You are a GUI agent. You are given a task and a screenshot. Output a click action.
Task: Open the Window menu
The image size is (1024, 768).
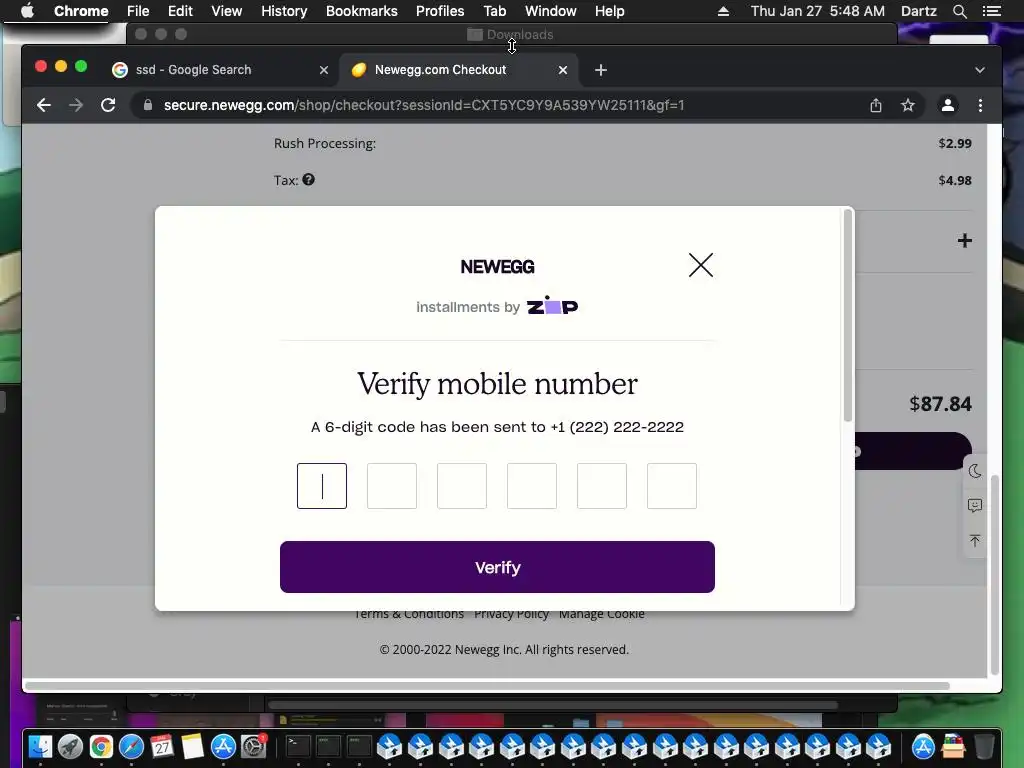[x=551, y=11]
